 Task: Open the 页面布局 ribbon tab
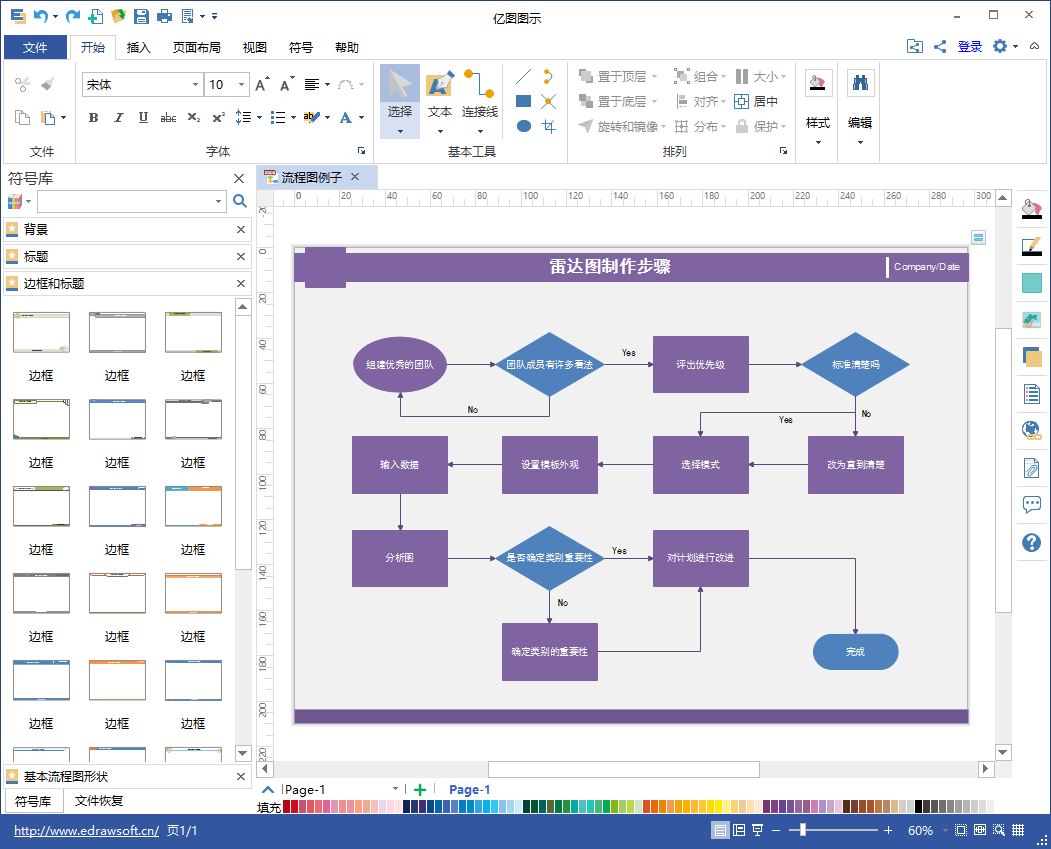[196, 47]
